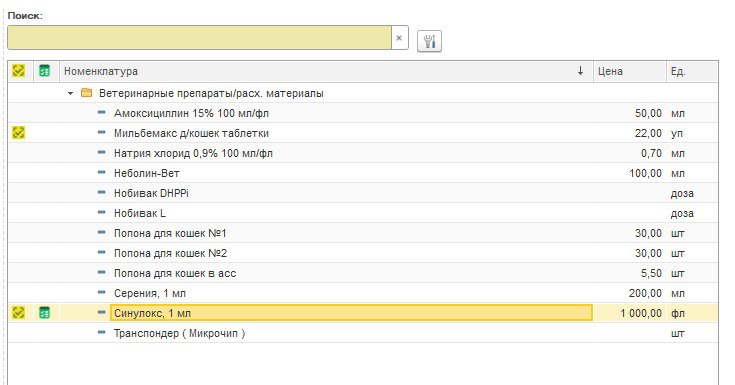Toggle yellow check mark on Синулокс row
735x385 pixels.
[18, 312]
